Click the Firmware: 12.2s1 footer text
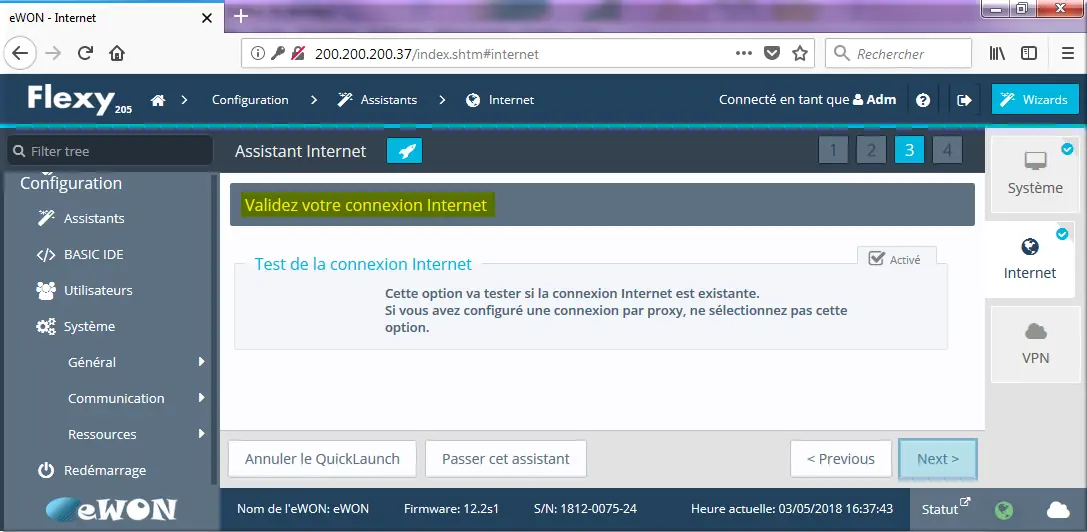Screen dimensions: 1087x532 point(451,508)
